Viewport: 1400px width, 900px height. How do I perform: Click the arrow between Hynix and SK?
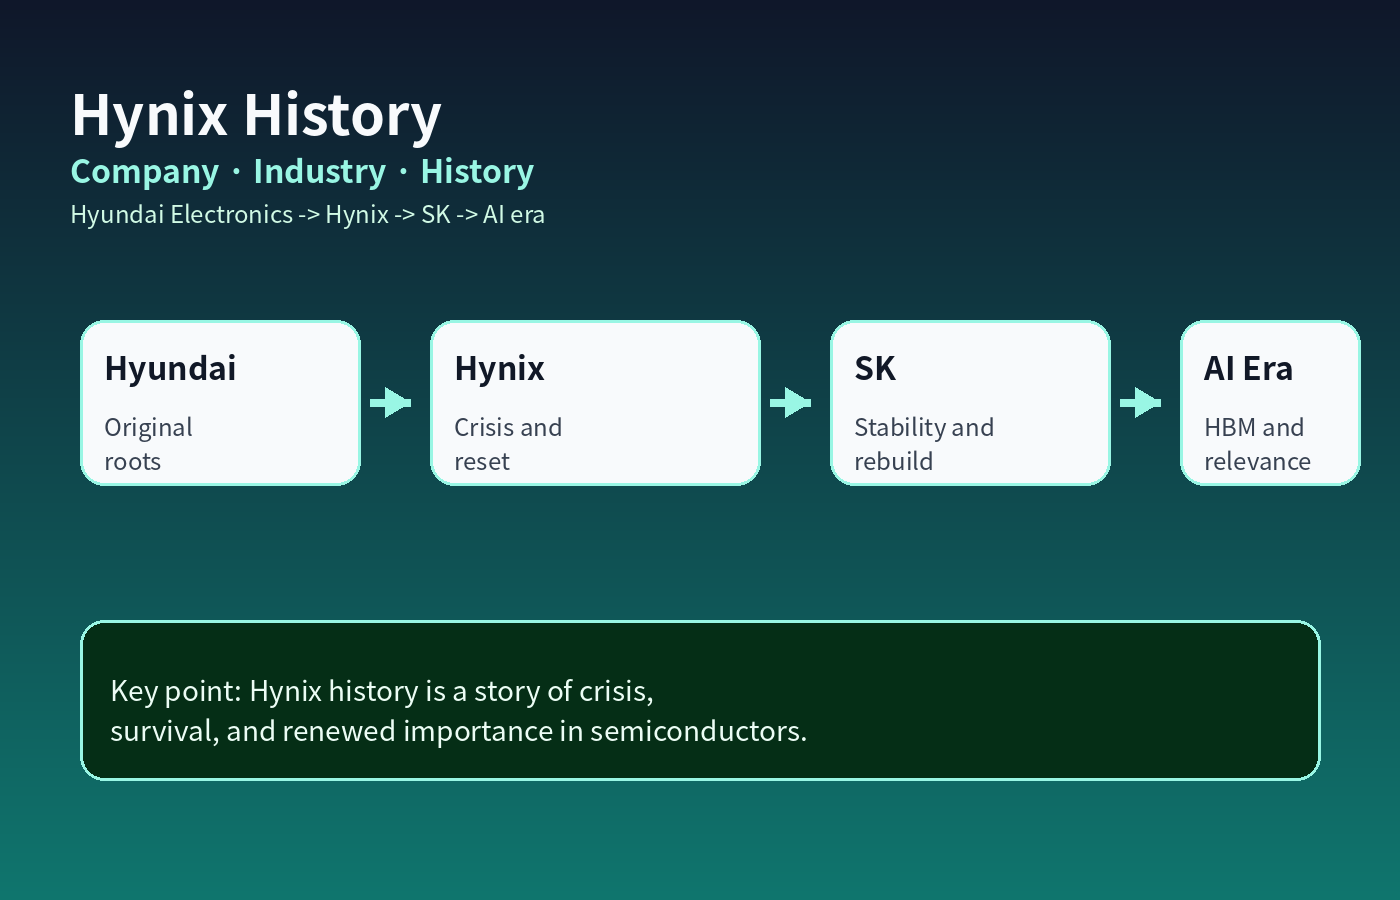click(x=791, y=403)
